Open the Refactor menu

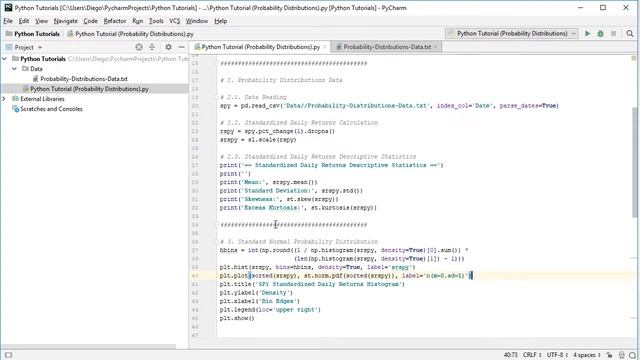[115, 21]
